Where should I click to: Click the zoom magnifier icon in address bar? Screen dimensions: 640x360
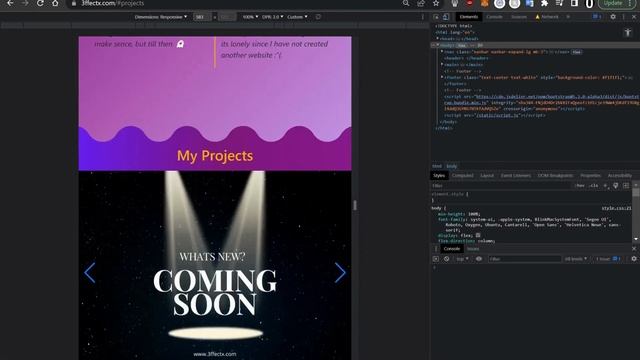pos(406,3)
